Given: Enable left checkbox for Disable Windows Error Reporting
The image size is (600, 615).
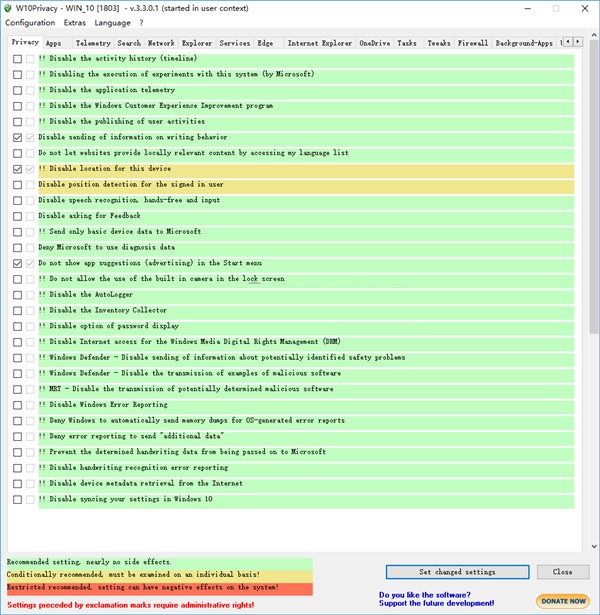Looking at the screenshot, I should [17, 405].
